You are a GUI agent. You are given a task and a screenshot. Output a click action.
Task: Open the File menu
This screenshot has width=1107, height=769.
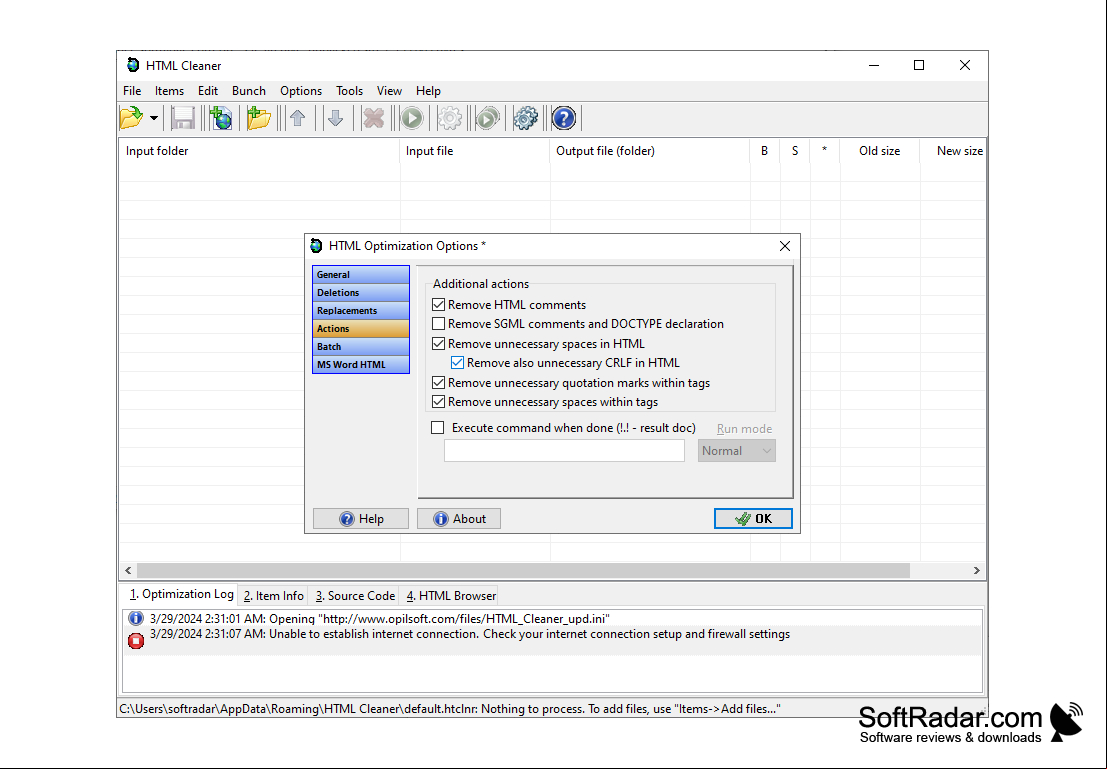132,91
